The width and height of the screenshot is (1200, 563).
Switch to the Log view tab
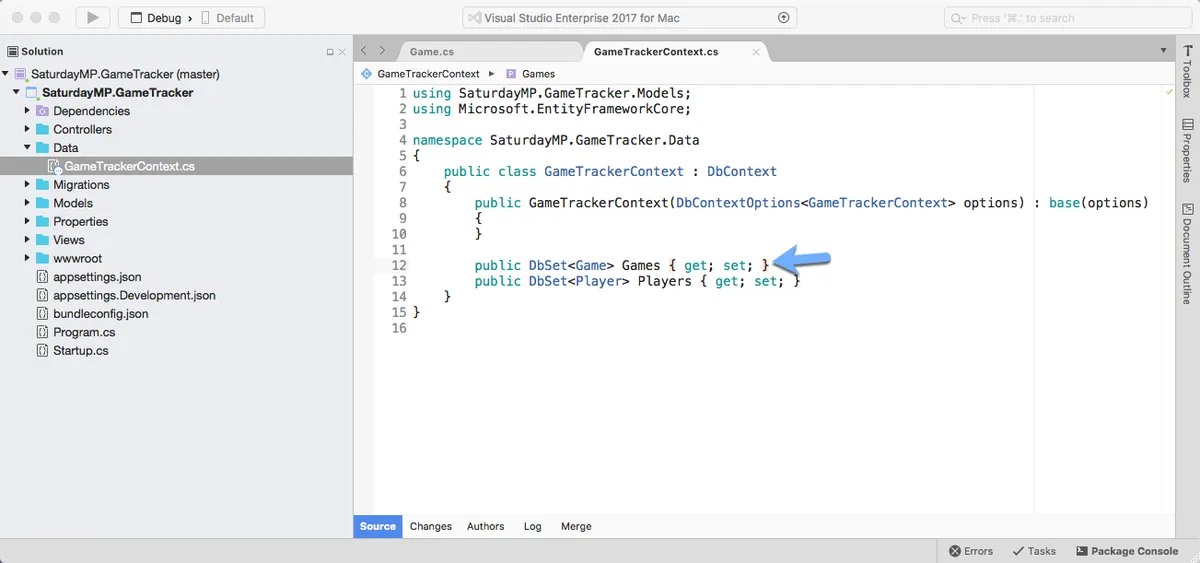tap(532, 526)
